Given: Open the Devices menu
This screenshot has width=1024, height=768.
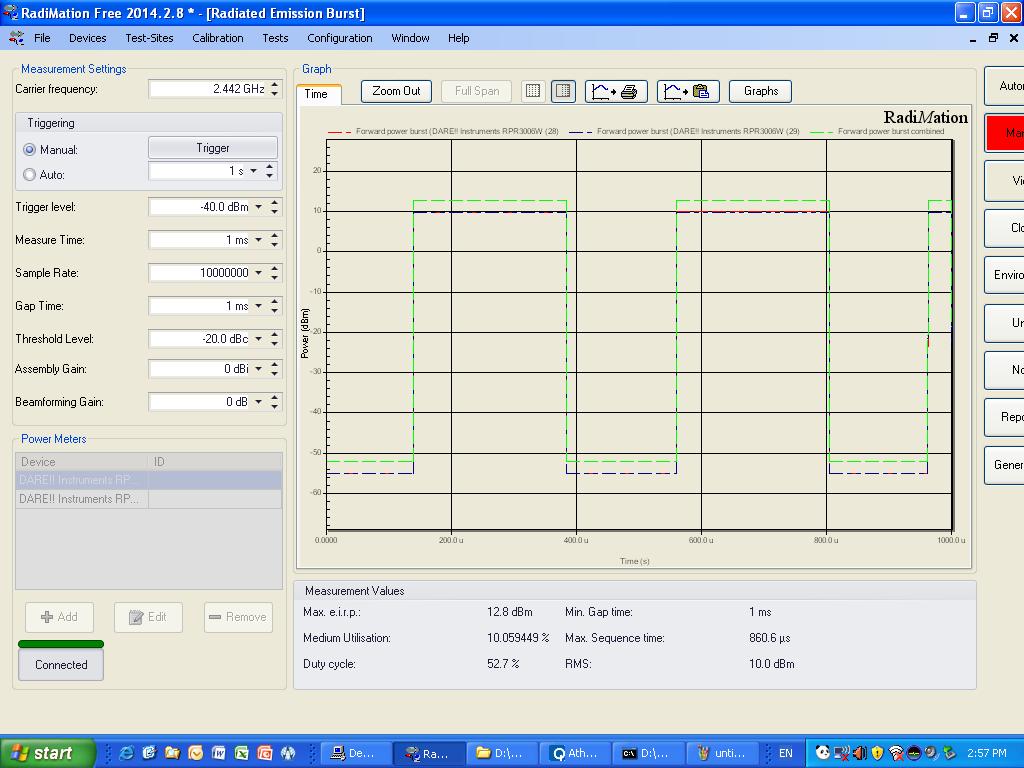Looking at the screenshot, I should (88, 38).
